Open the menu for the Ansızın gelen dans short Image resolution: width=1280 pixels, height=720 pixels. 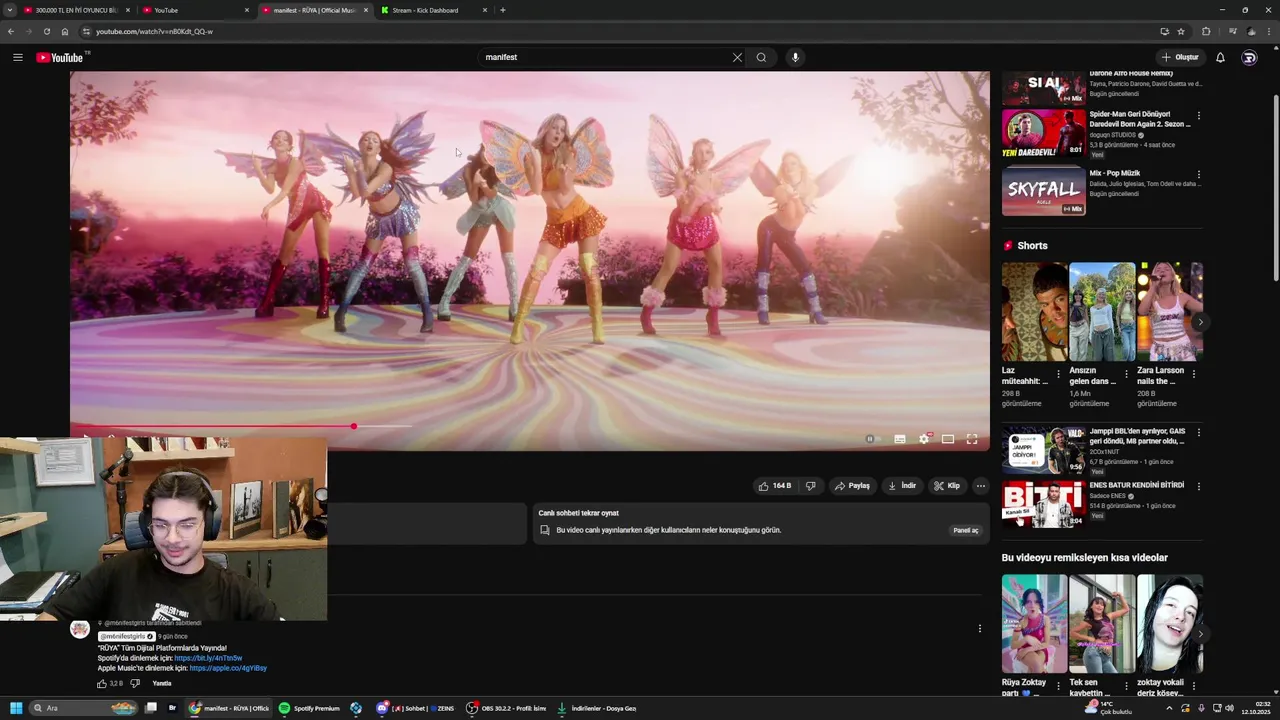point(1126,374)
